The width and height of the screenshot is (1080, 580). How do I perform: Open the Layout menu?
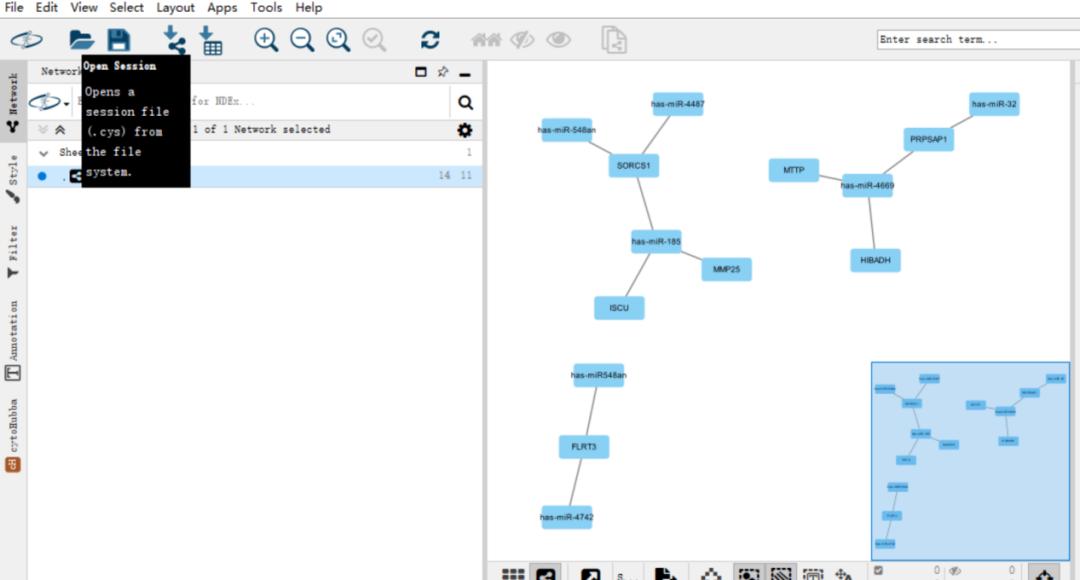pos(175,8)
